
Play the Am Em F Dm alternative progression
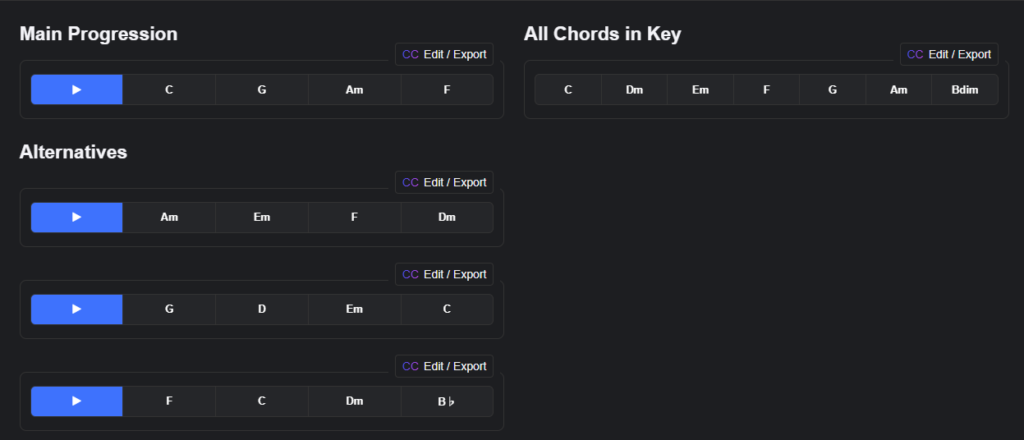coord(77,217)
